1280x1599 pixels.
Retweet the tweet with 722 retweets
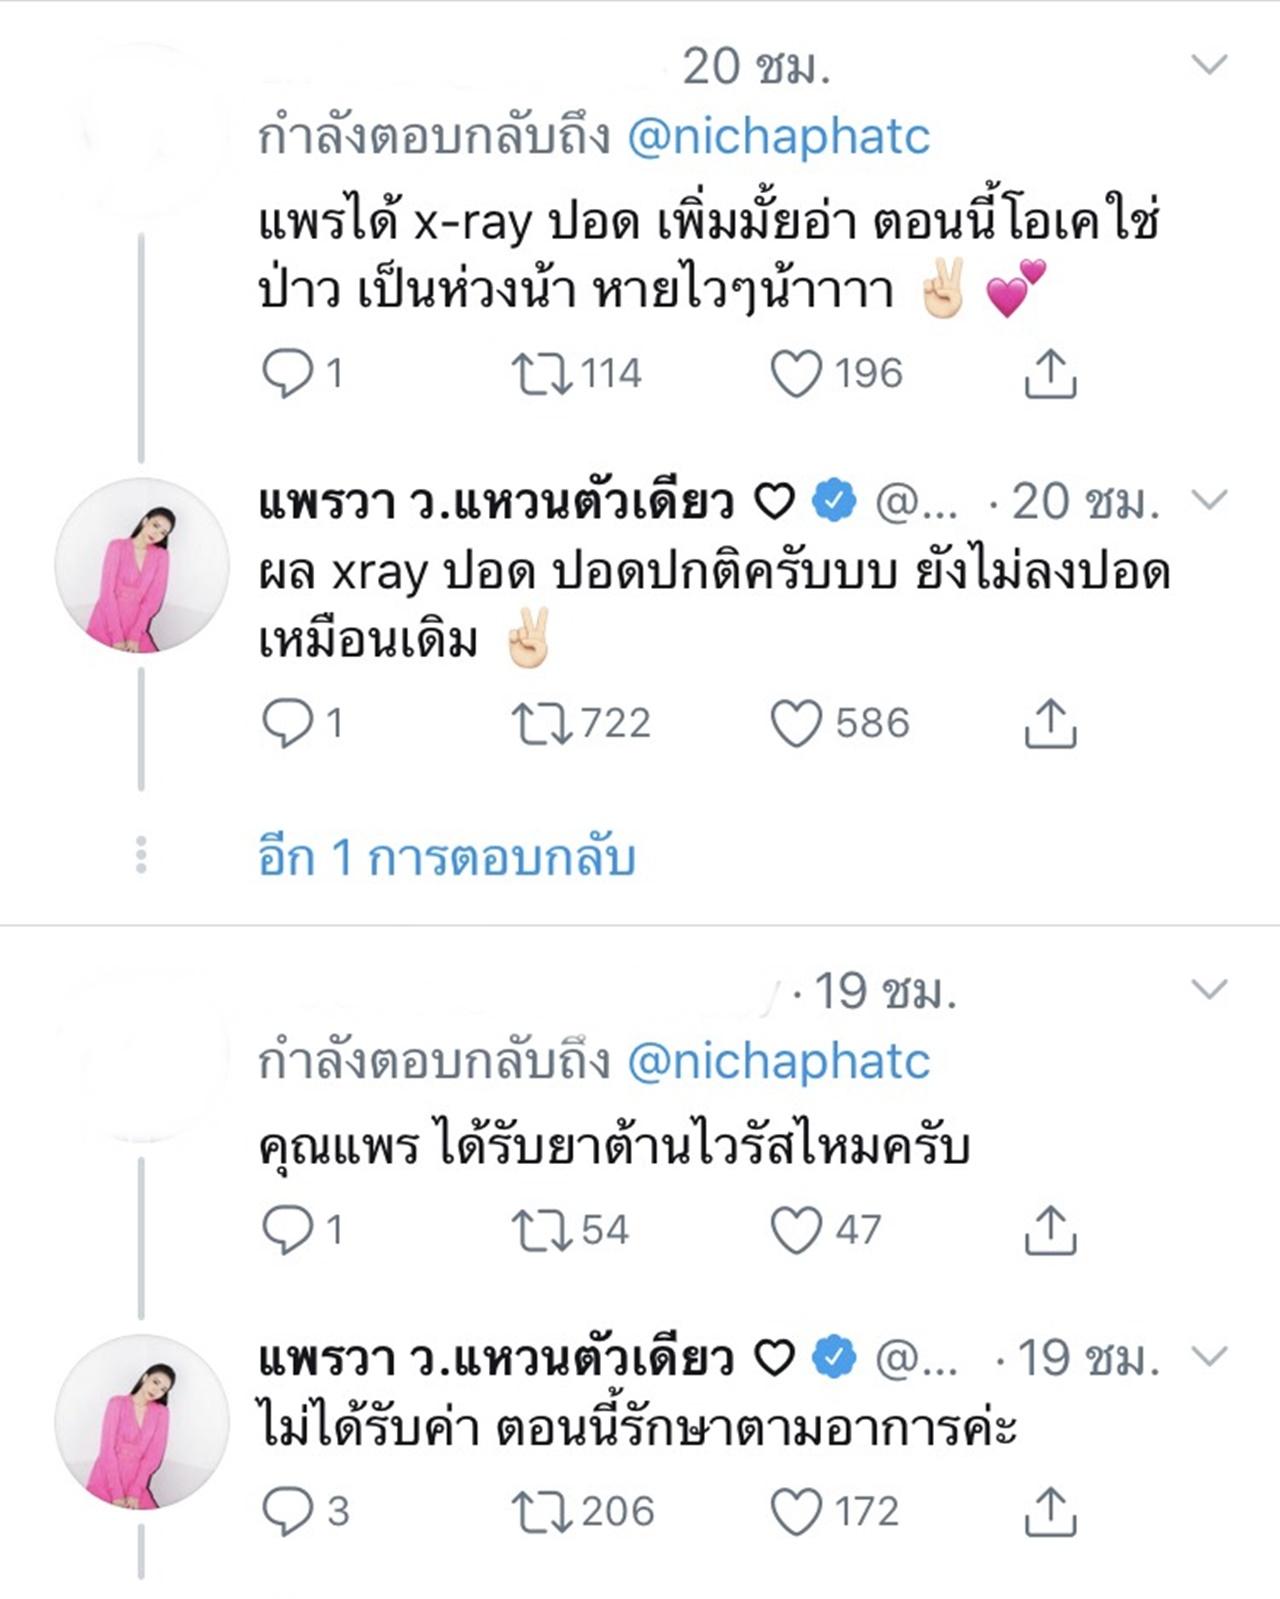click(x=541, y=723)
